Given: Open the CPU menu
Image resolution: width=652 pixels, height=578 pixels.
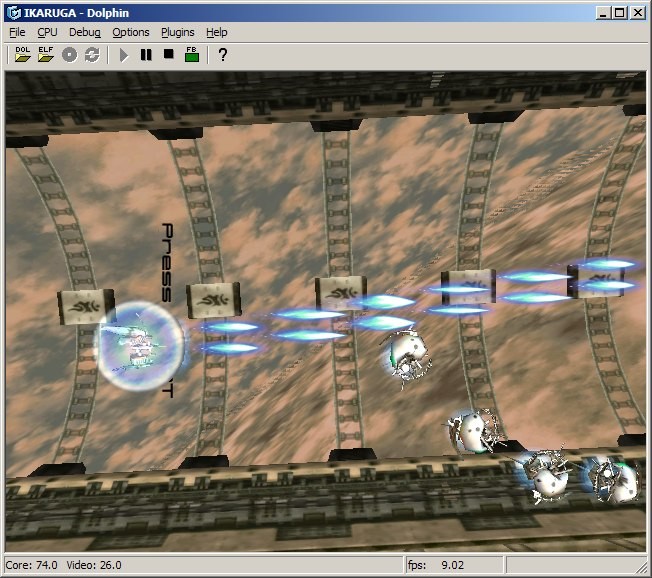Looking at the screenshot, I should pos(47,32).
